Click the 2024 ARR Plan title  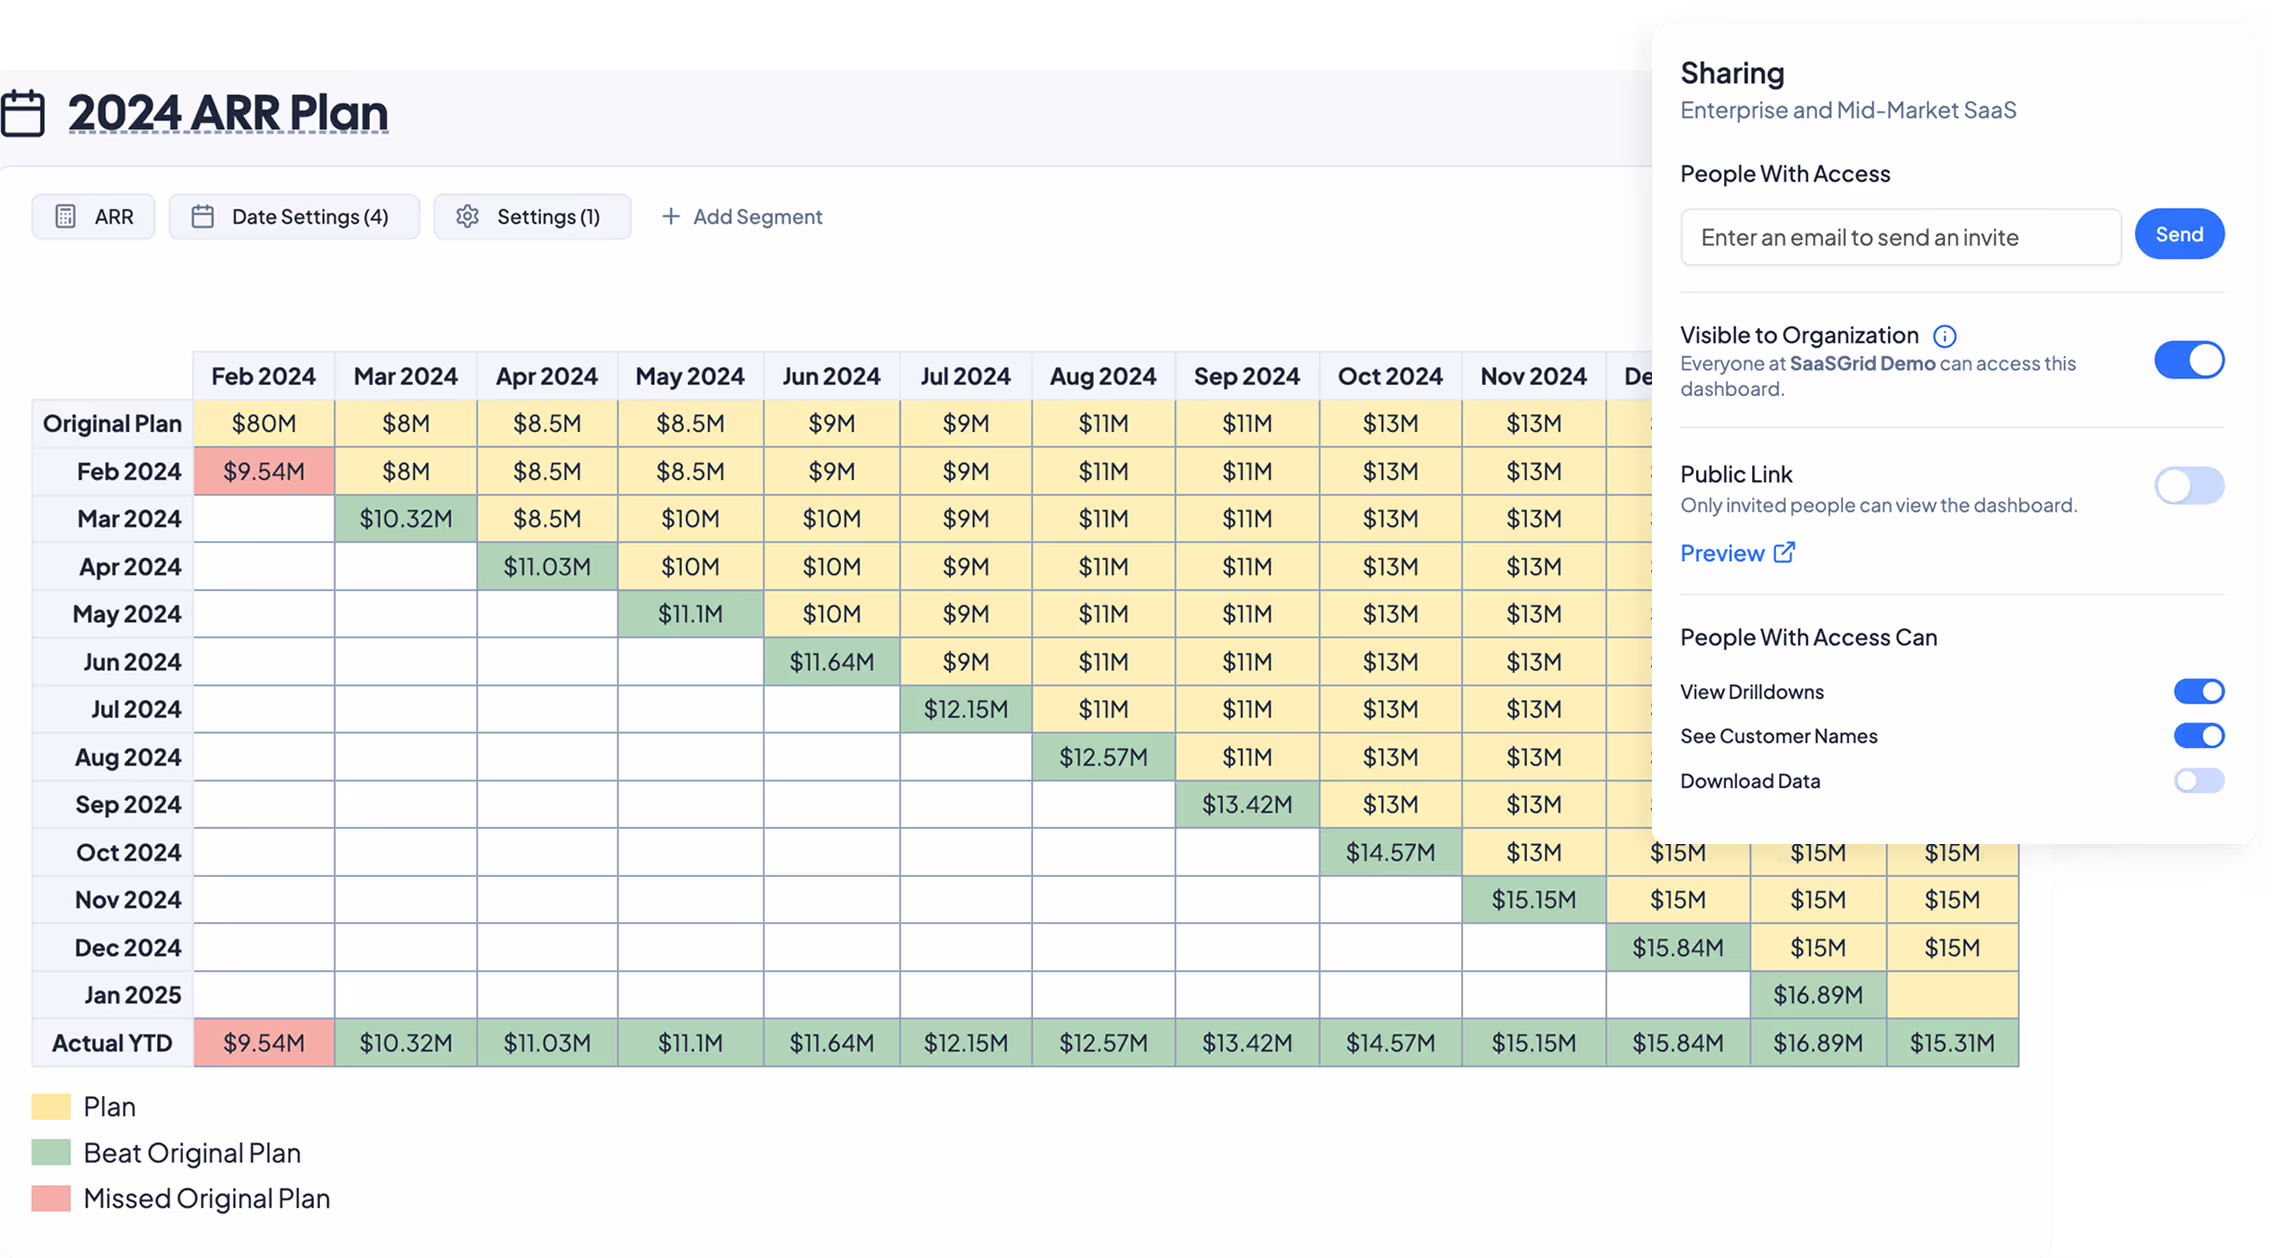point(228,113)
